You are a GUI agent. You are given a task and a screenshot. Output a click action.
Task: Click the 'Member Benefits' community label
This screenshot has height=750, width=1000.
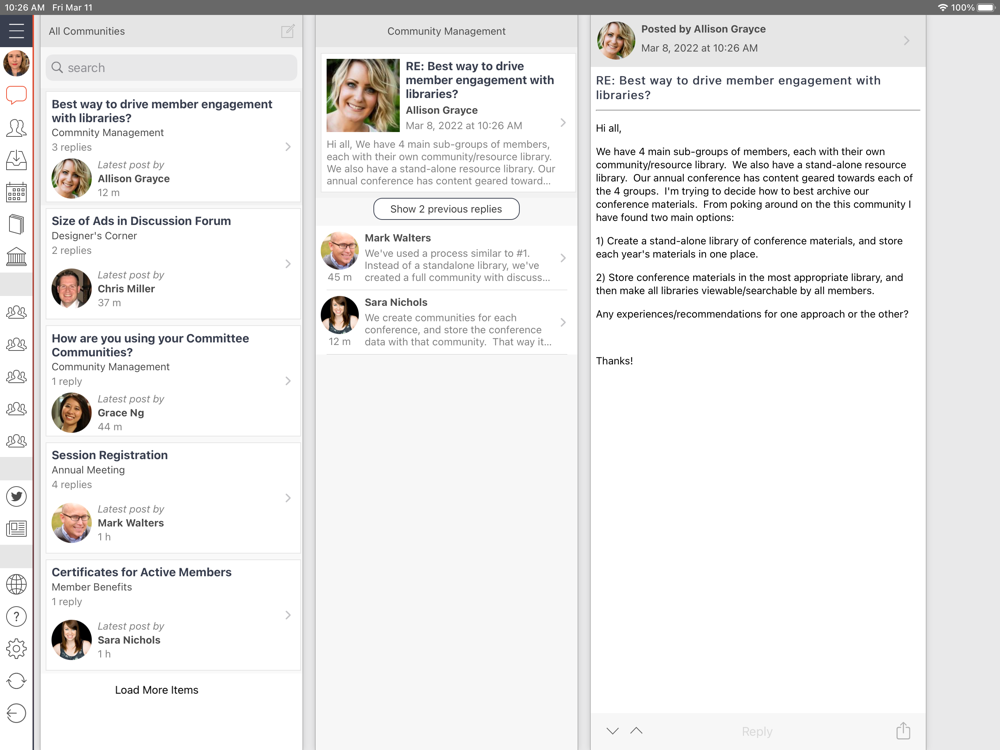tap(92, 587)
